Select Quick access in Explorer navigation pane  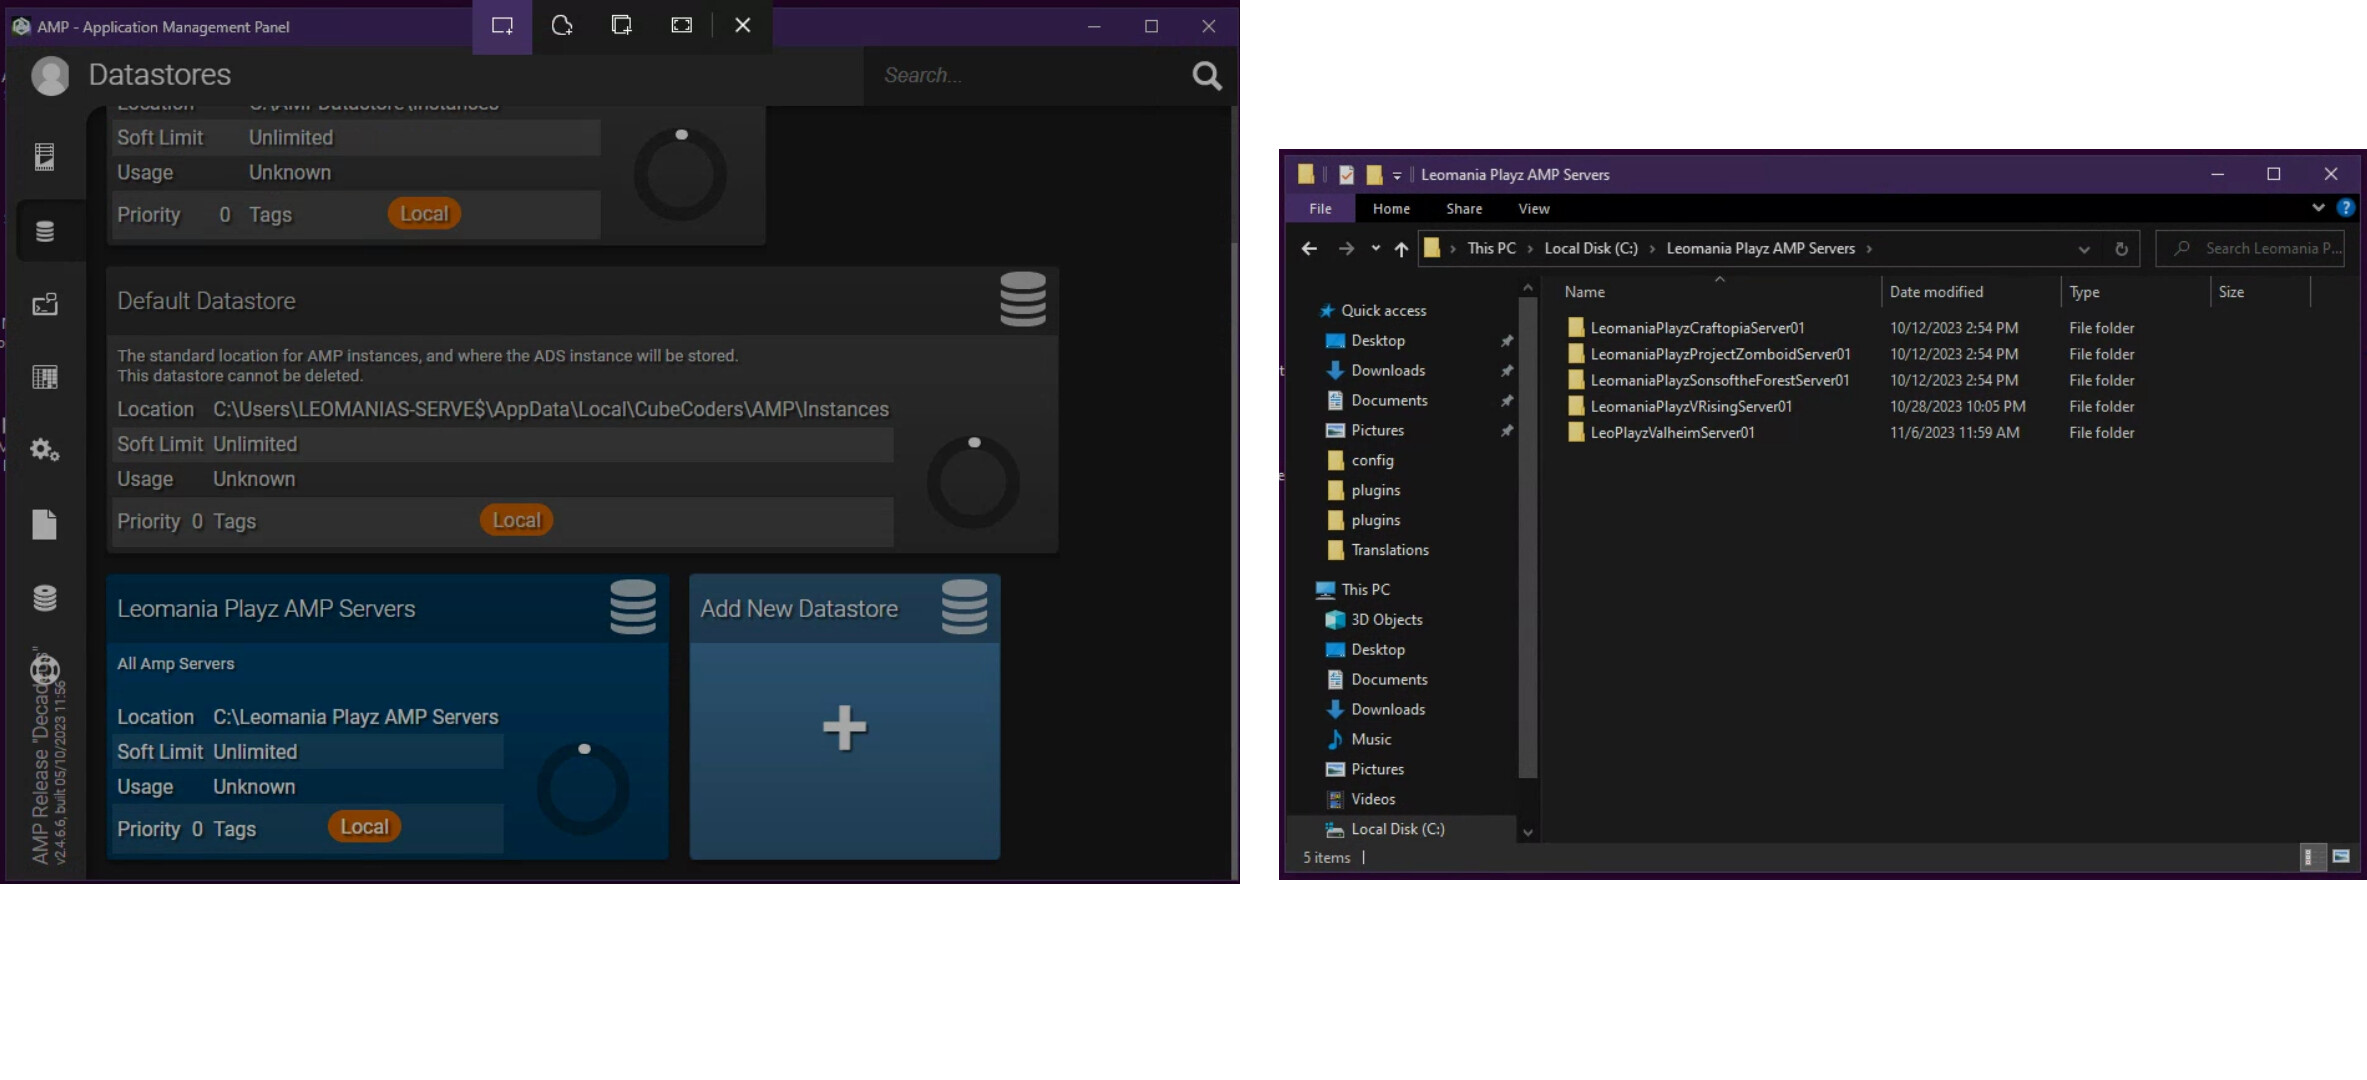pos(1383,311)
